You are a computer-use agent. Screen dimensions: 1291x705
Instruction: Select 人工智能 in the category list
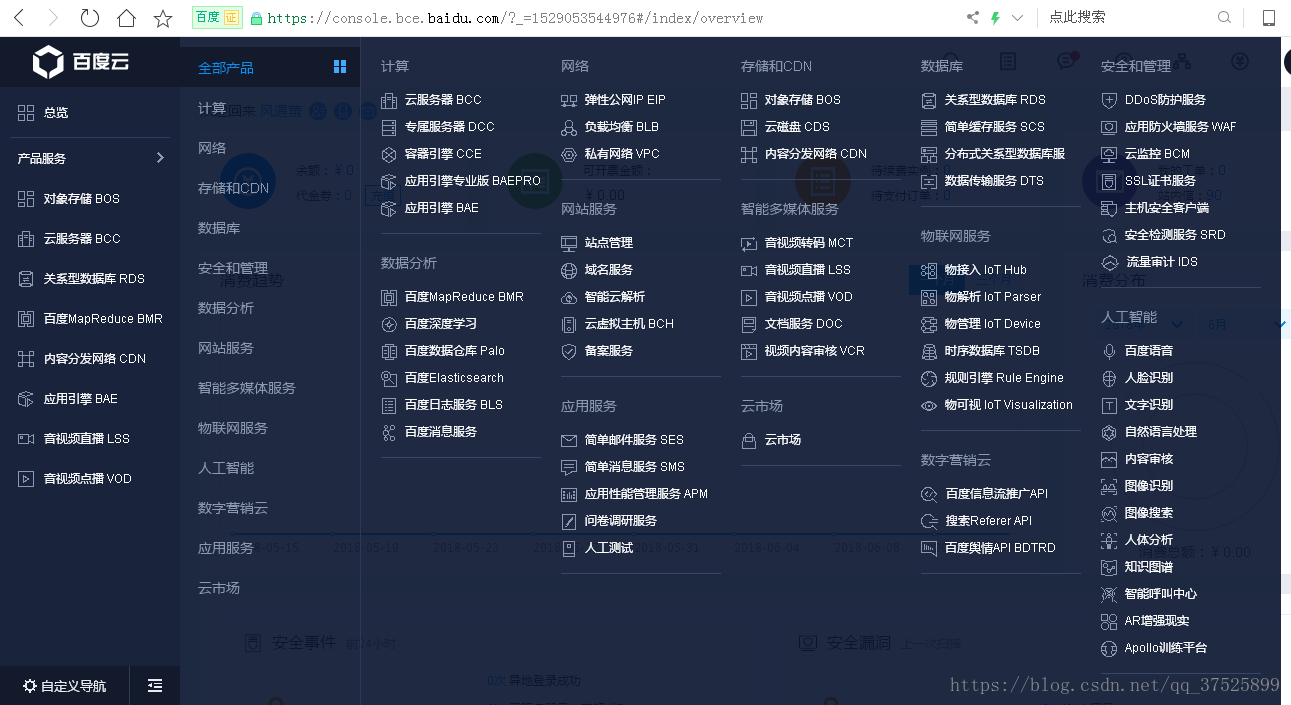[226, 468]
